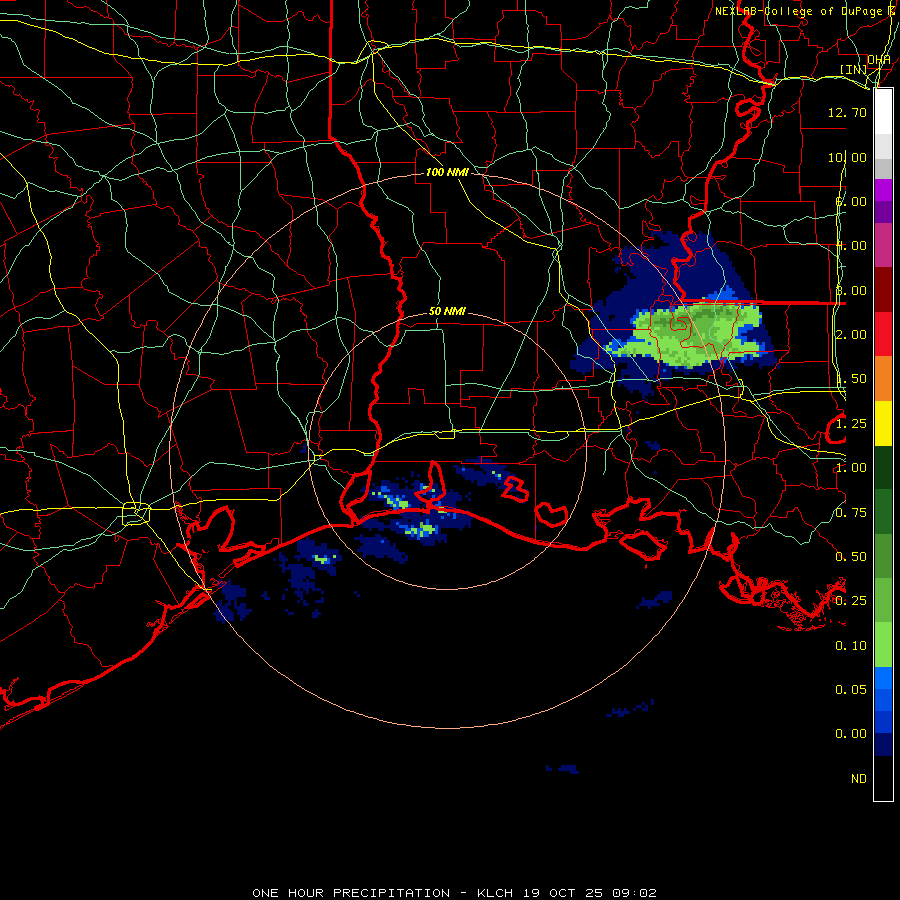Click the 10.00 legend label
Screen dimensions: 900x900
coord(847,157)
